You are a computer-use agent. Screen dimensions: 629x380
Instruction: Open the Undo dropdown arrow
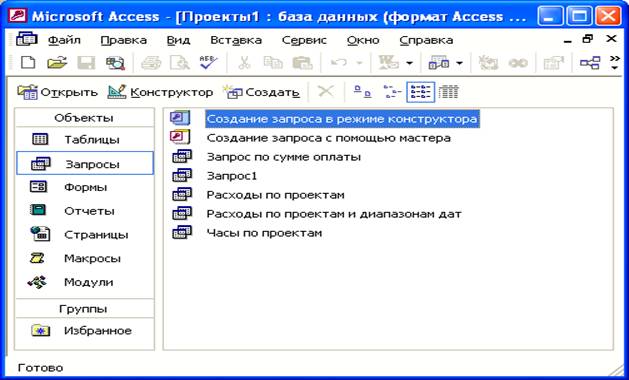pyautogui.click(x=359, y=63)
